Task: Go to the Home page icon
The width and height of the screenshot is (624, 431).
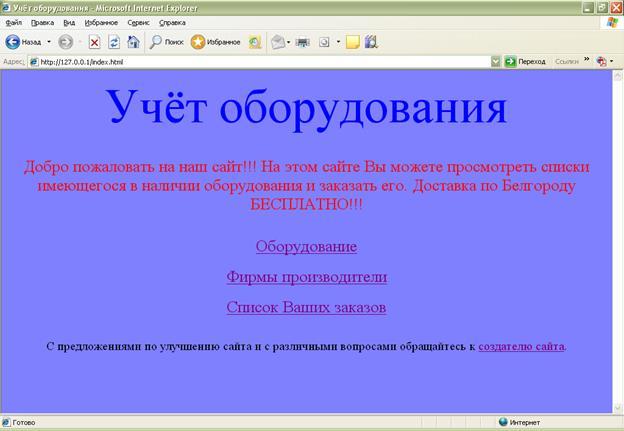Action: (133, 42)
